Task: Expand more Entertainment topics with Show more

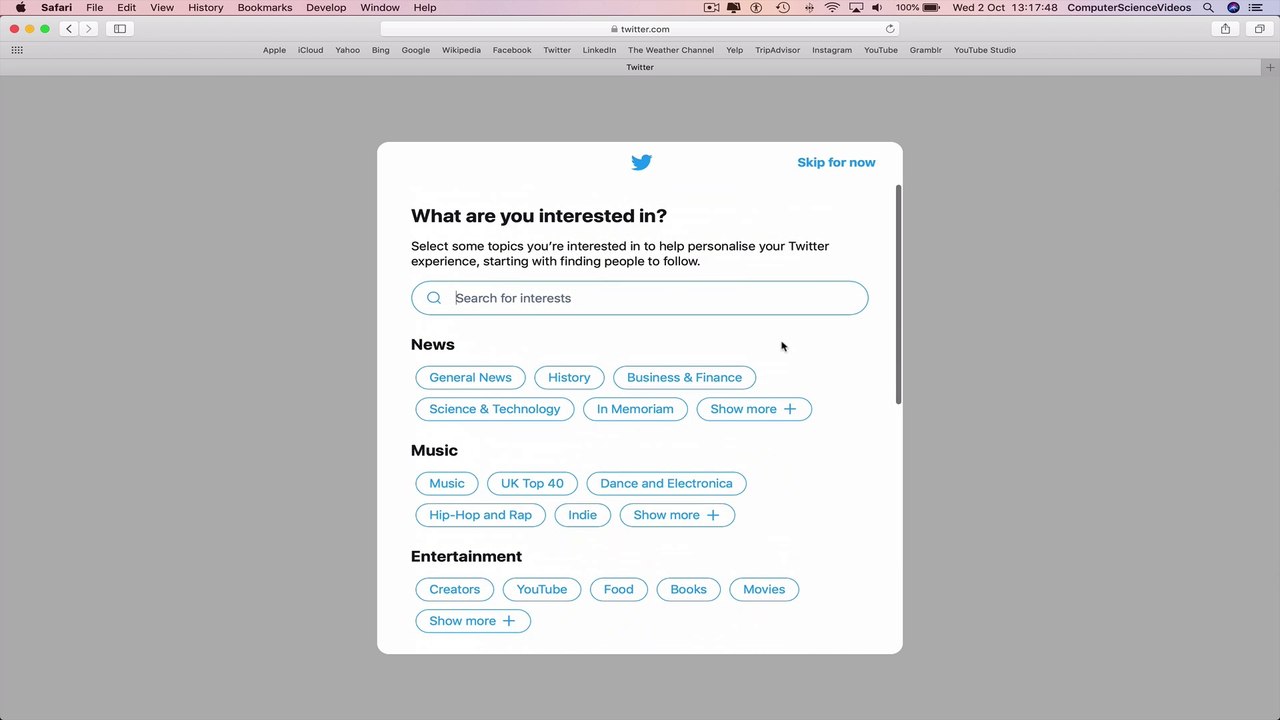Action: pos(473,621)
